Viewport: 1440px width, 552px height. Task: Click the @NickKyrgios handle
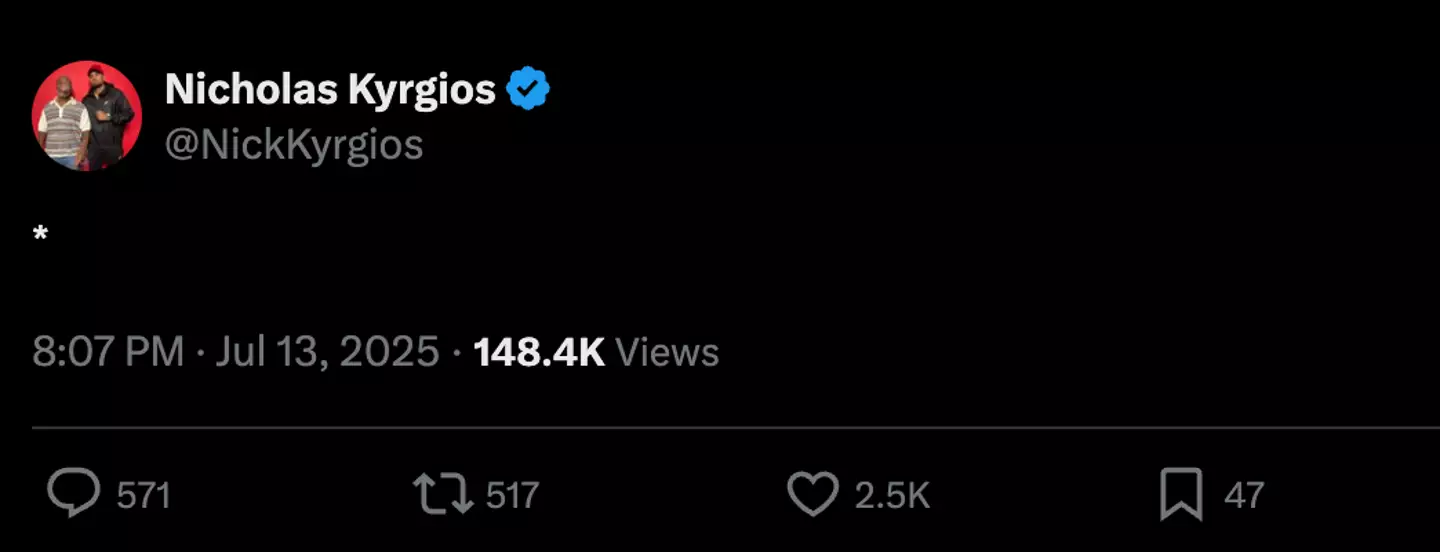pos(294,146)
